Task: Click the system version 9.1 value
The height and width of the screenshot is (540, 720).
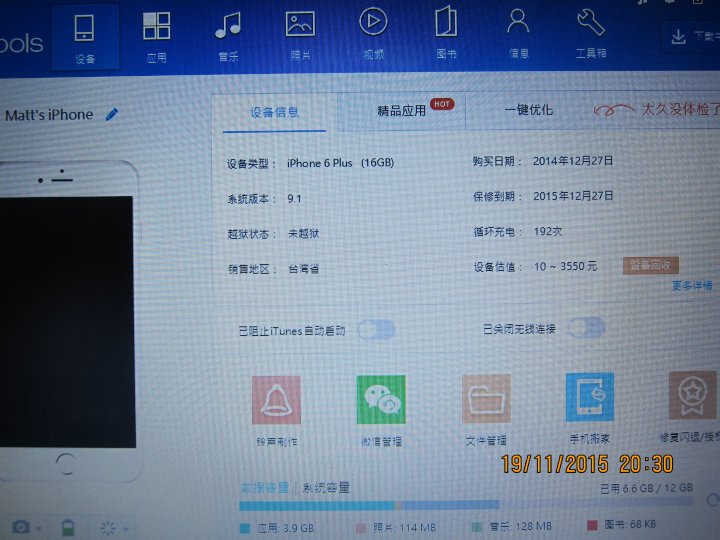Action: coord(294,198)
